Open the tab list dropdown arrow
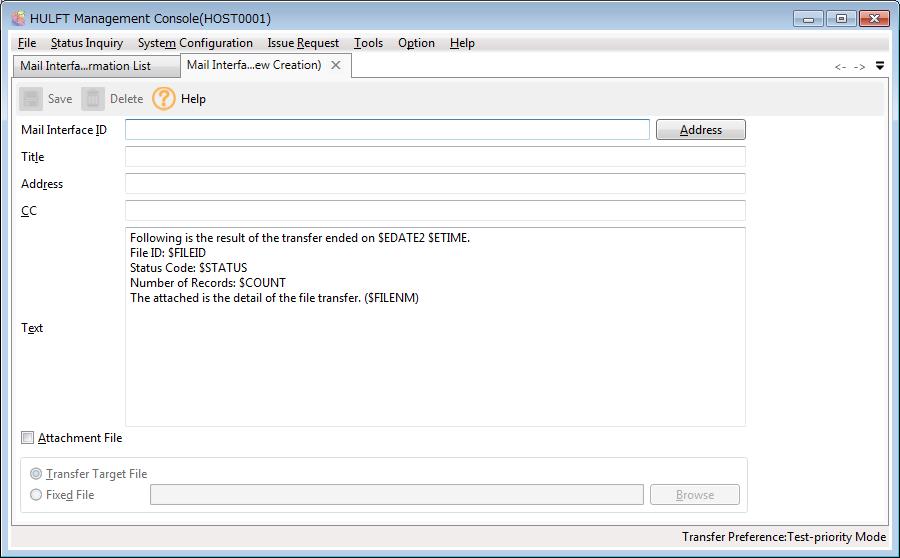This screenshot has height=558, width=900. [880, 66]
